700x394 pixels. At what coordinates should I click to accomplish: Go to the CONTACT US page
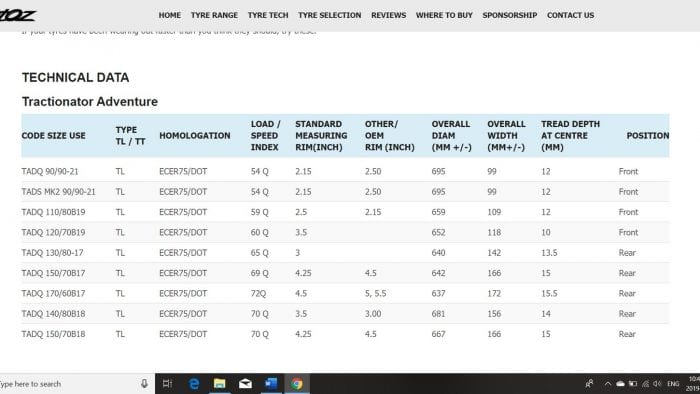(x=571, y=15)
